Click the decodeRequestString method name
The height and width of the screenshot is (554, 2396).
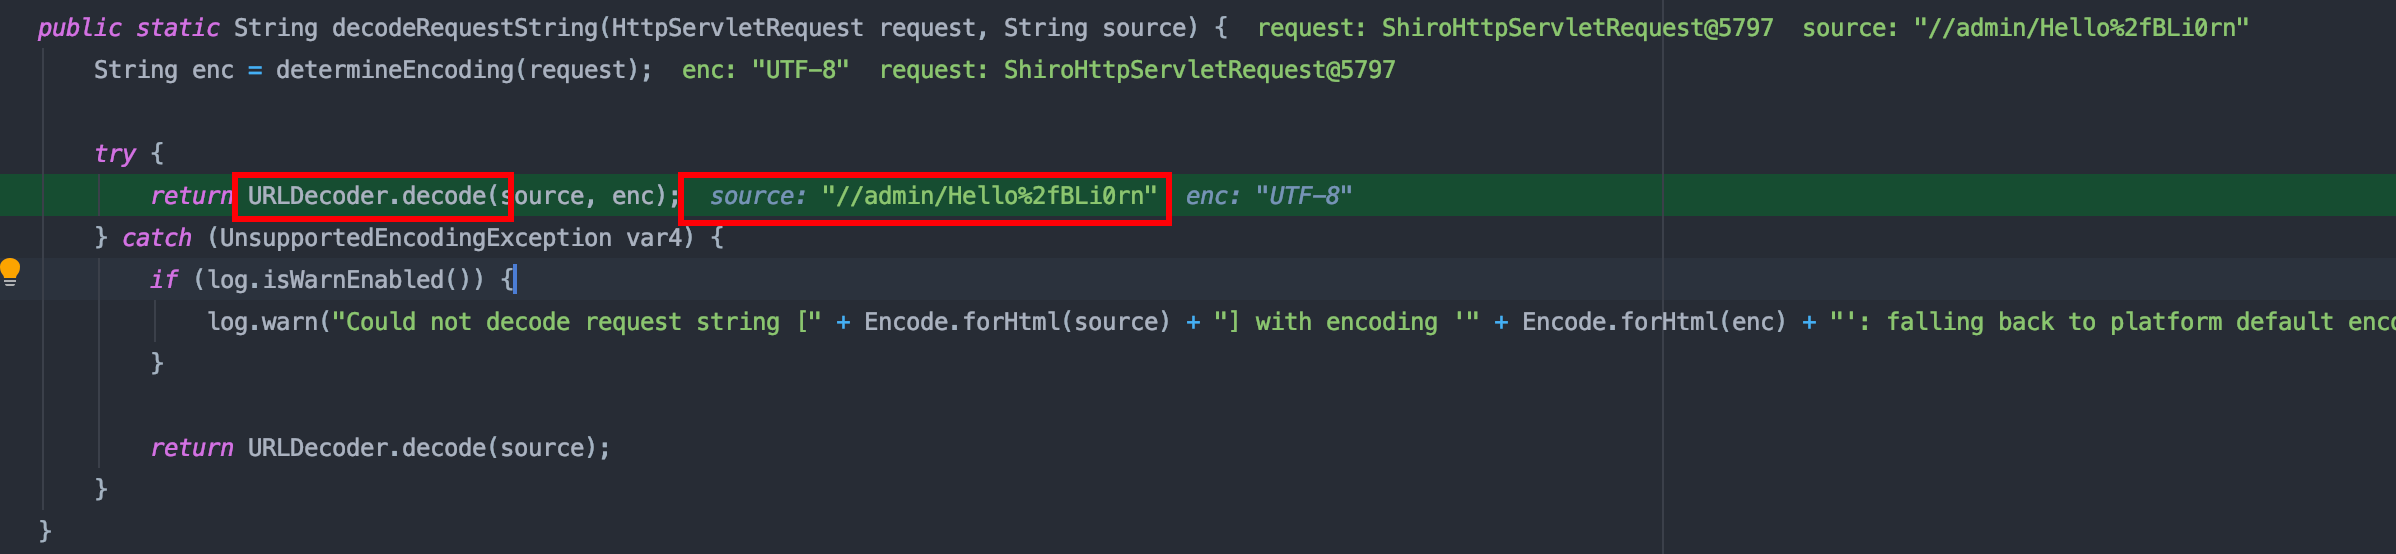pos(464,28)
